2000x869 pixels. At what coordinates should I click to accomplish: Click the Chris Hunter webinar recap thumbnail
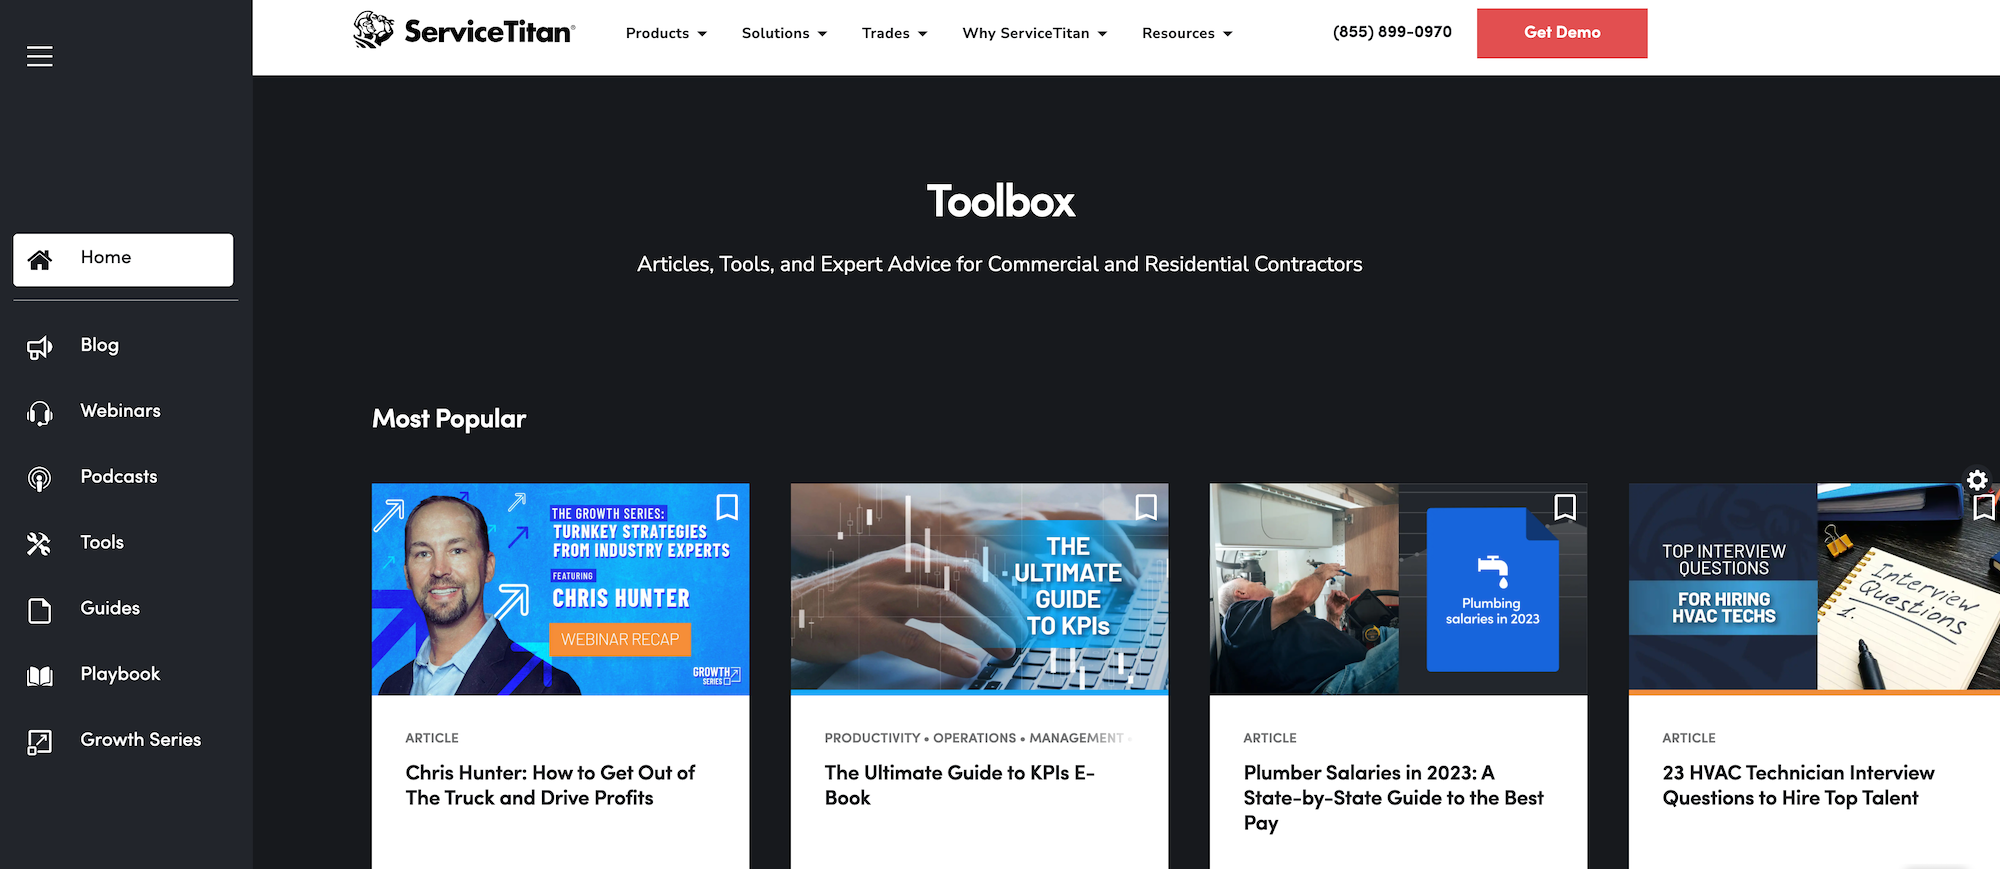[x=560, y=589]
